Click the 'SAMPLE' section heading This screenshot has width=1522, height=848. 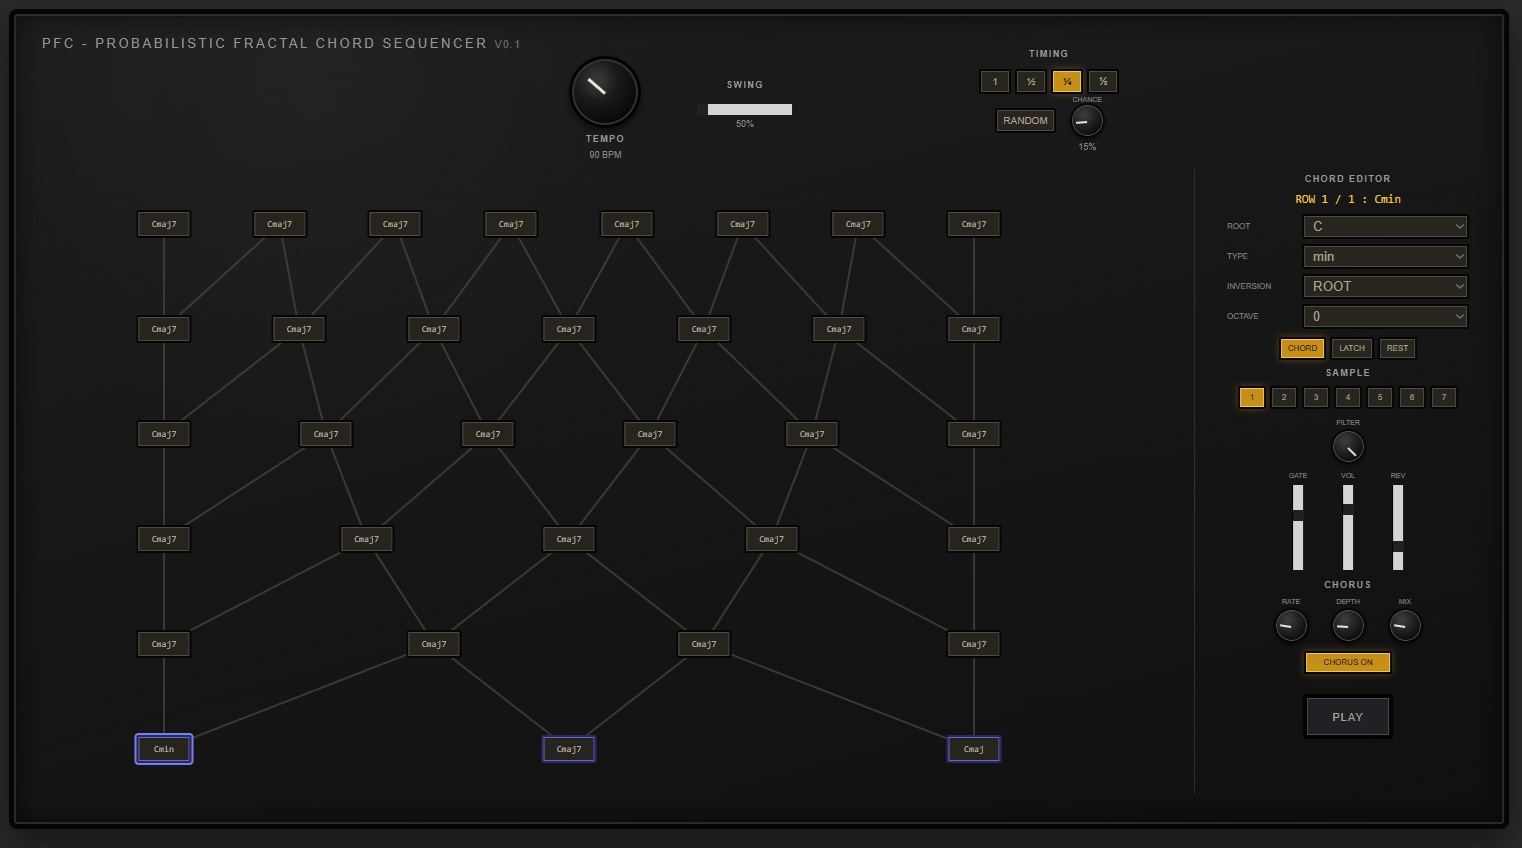(x=1348, y=373)
